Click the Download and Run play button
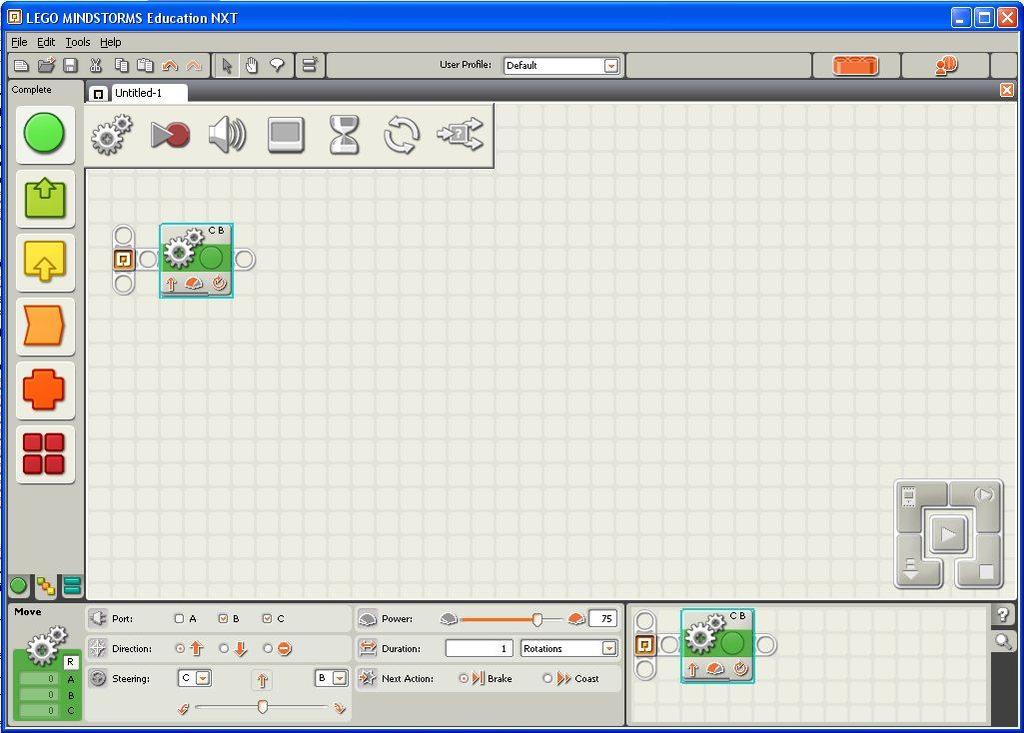1024x733 pixels. point(948,535)
